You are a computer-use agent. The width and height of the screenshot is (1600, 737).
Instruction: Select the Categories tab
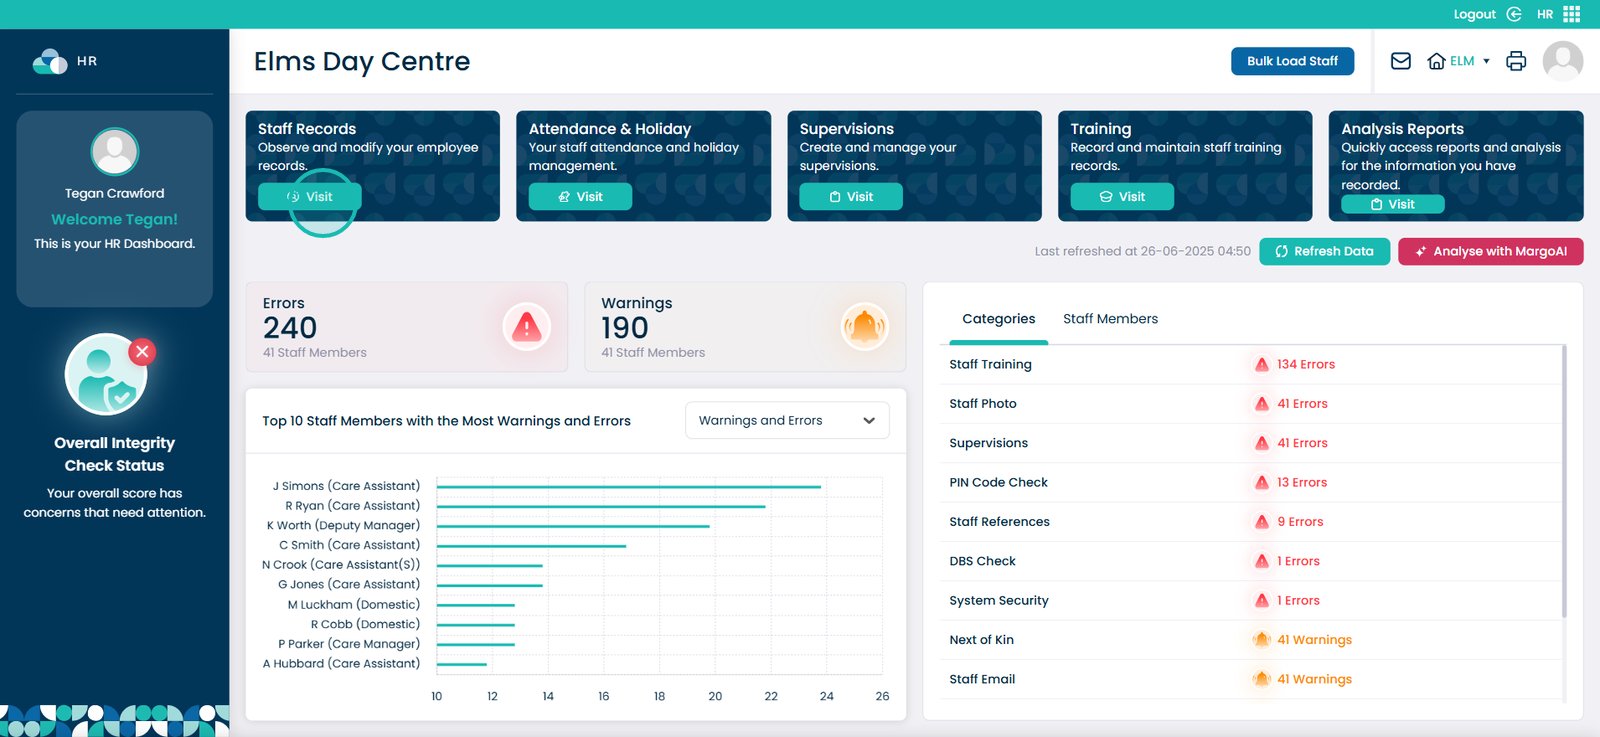[x=998, y=319]
